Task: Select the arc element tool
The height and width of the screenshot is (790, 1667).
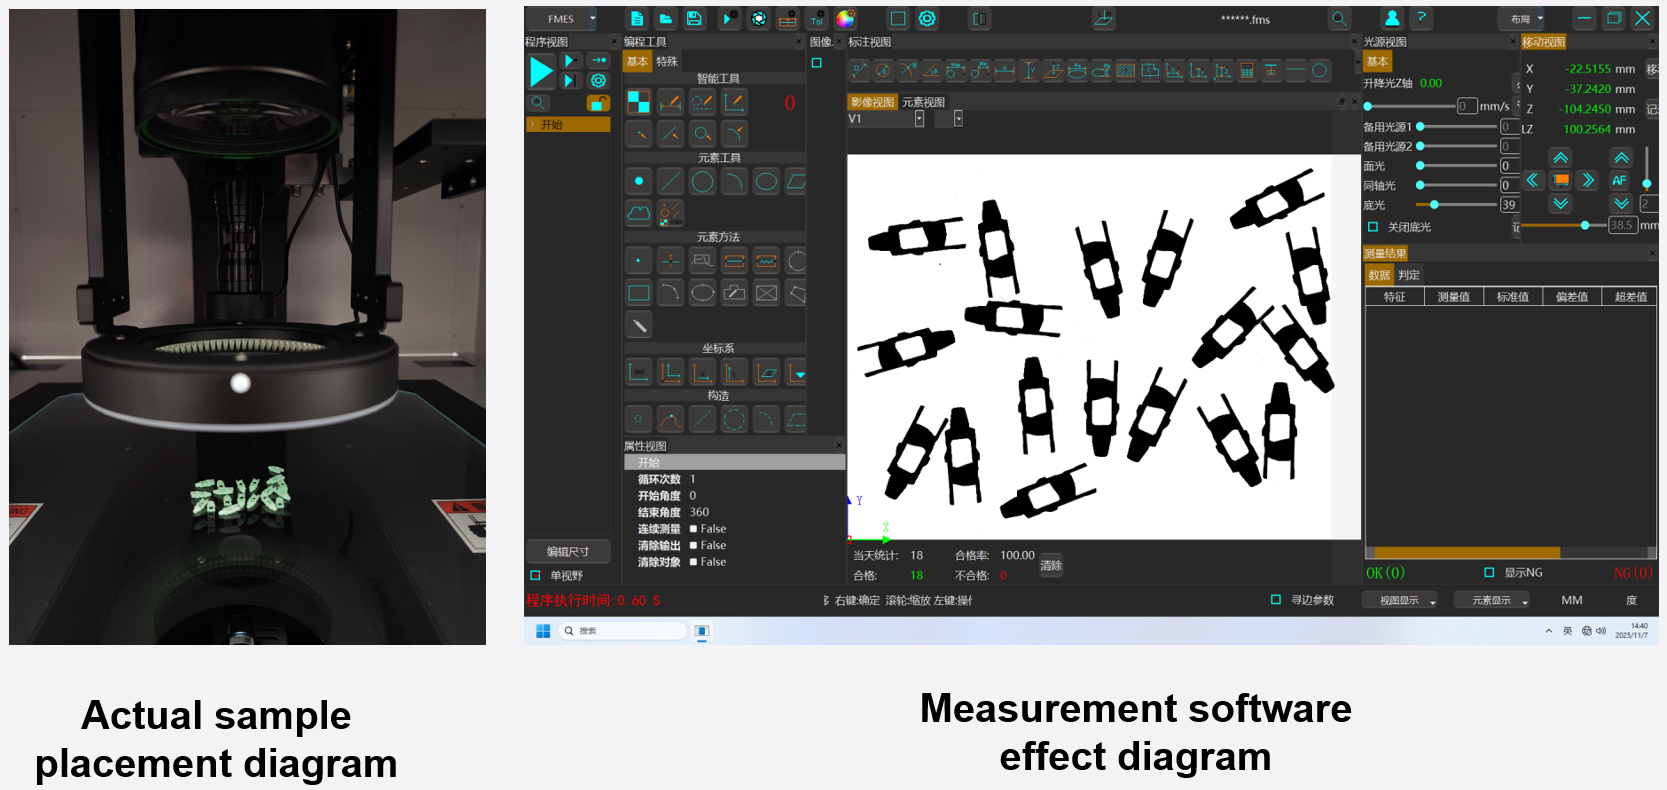Action: point(734,181)
